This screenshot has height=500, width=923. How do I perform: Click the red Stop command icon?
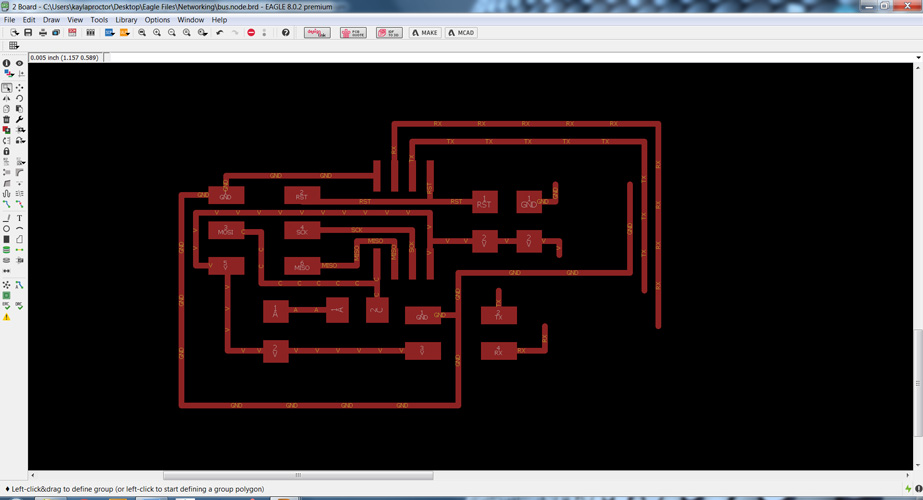tap(251, 32)
